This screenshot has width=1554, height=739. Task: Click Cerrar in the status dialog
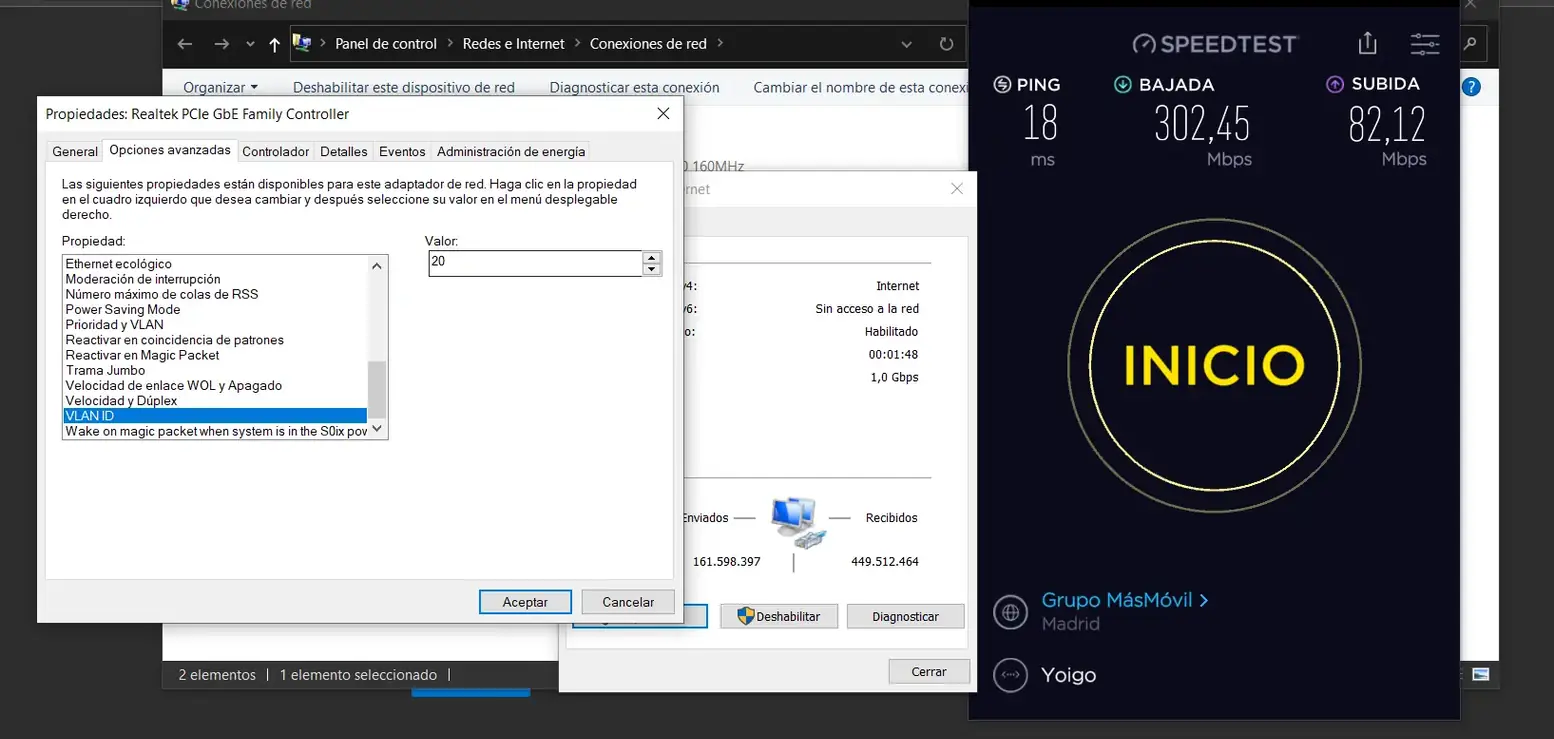click(929, 671)
